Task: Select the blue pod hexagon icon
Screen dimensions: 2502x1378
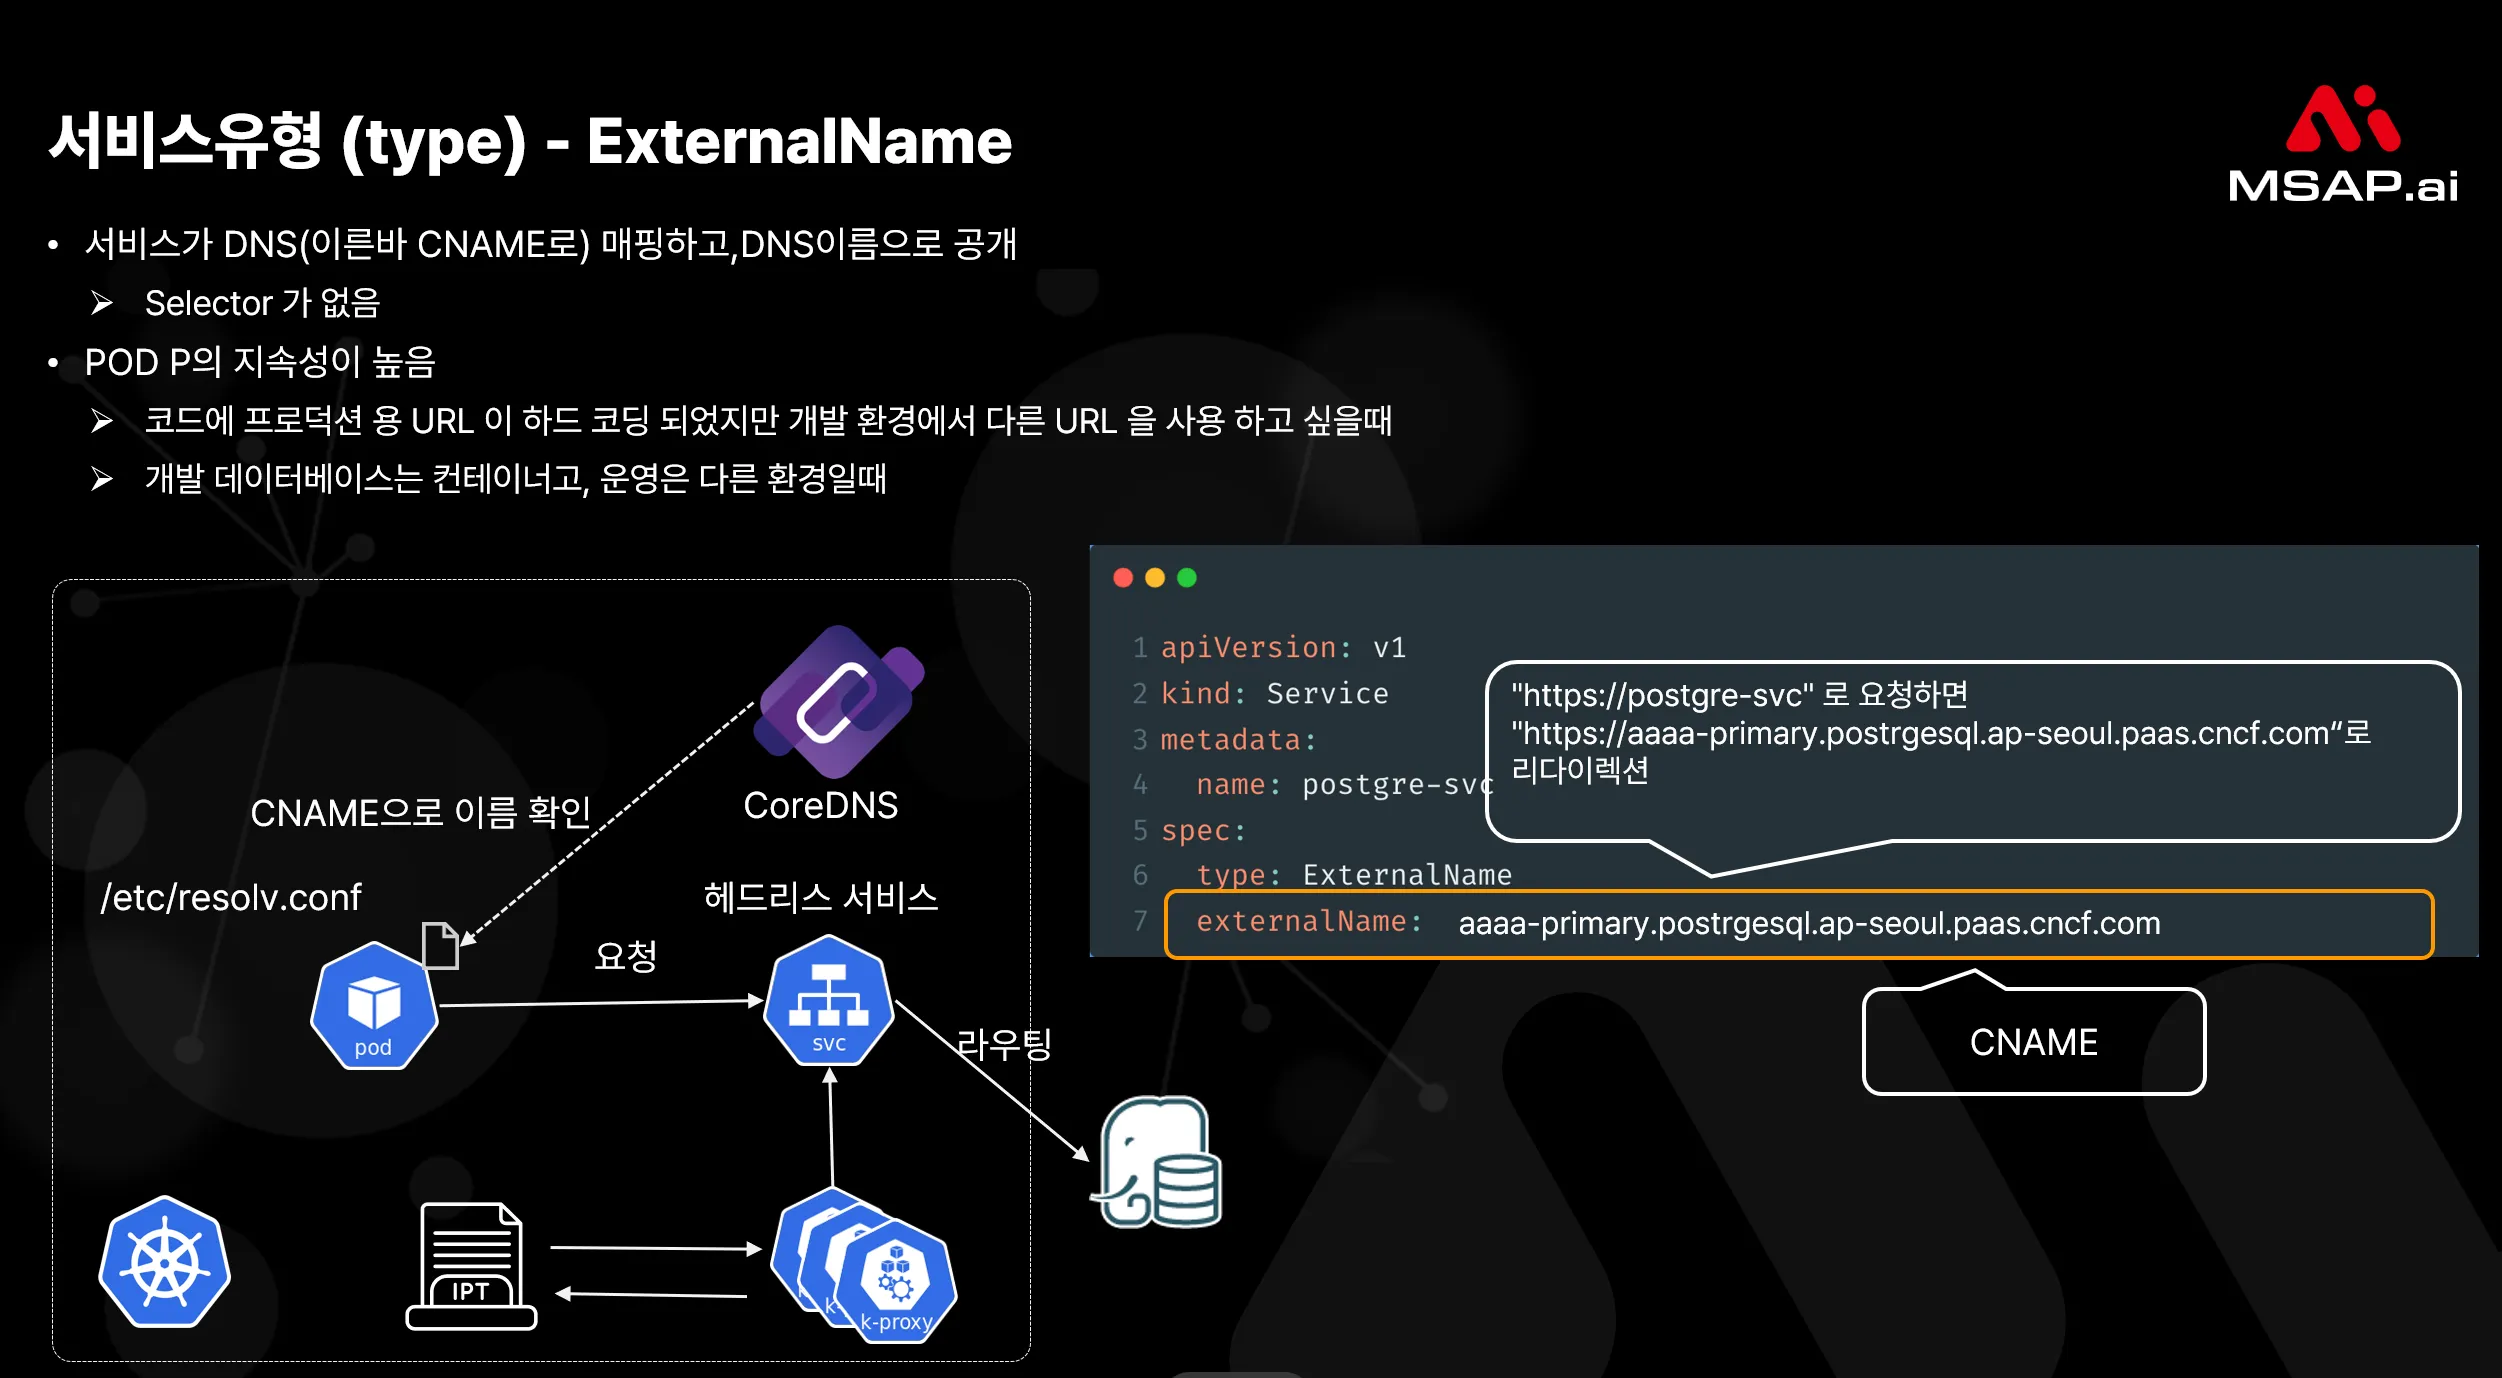Action: pos(374,1006)
